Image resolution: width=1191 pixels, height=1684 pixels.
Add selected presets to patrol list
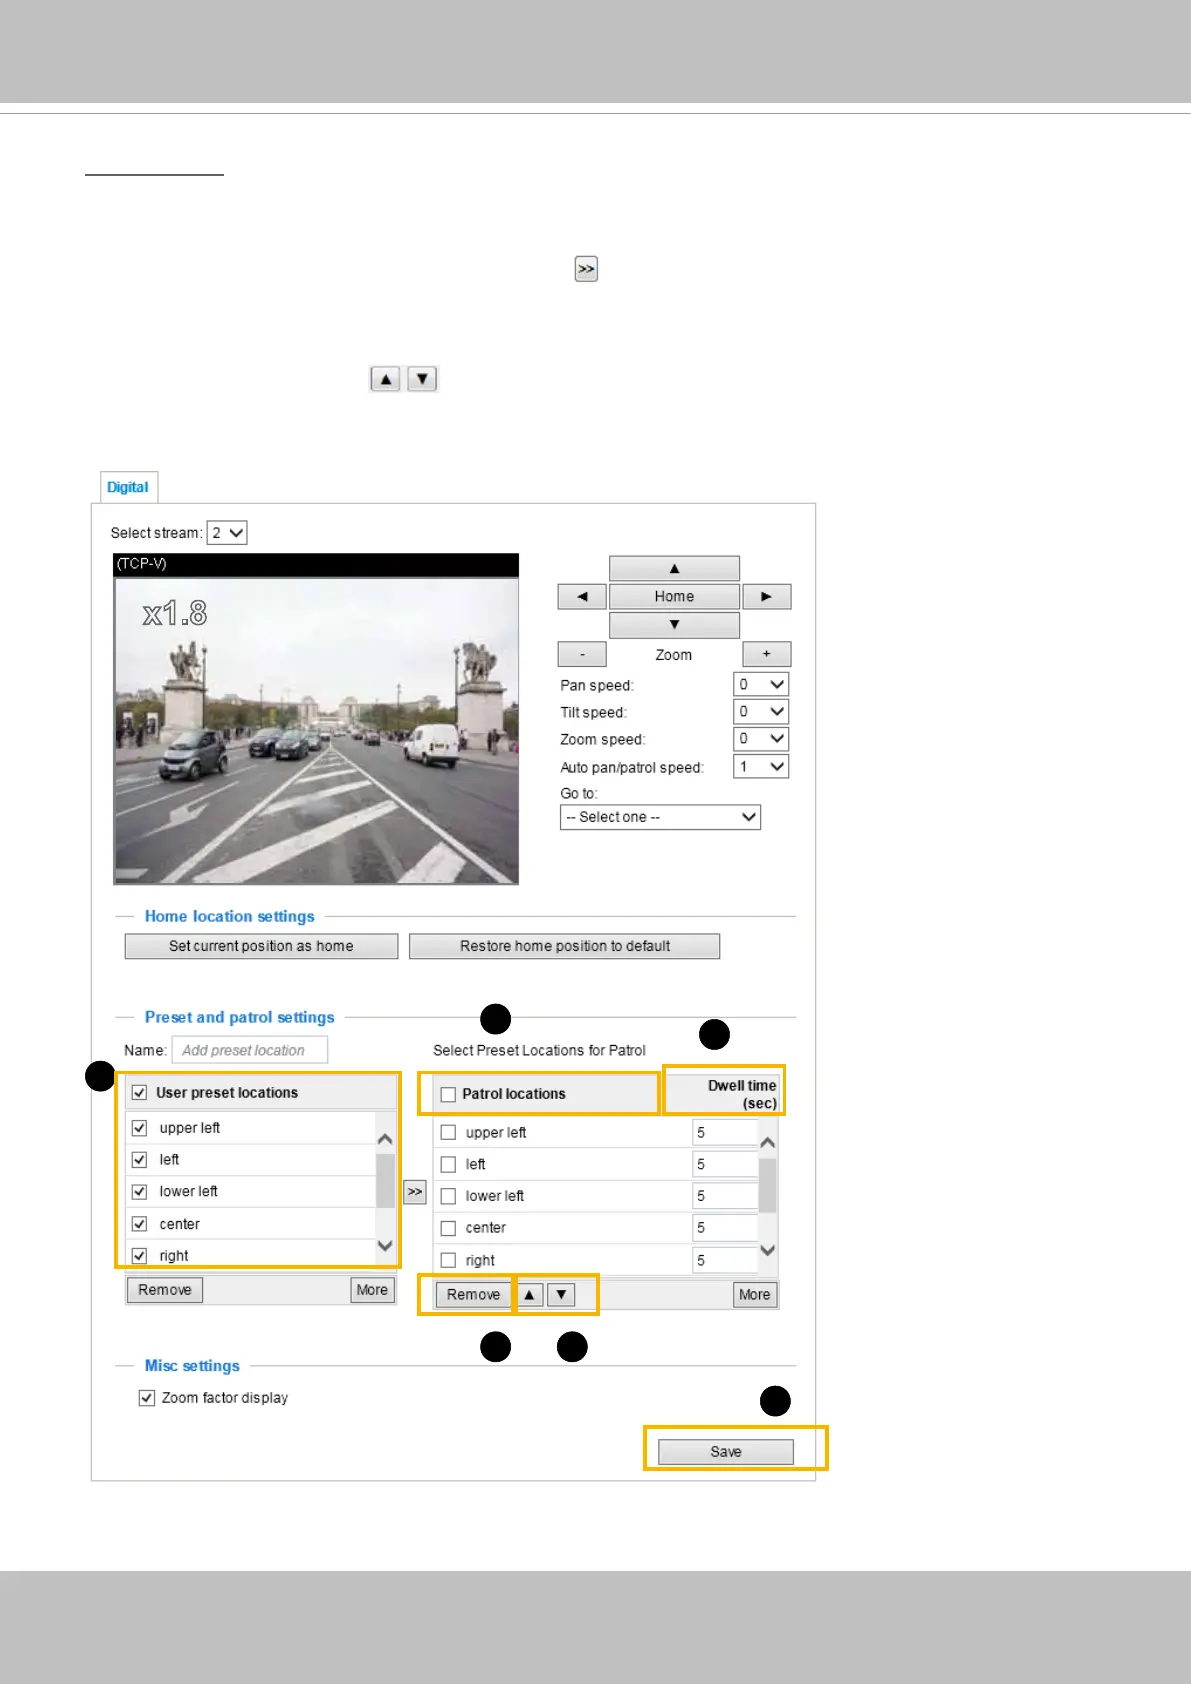pos(414,1192)
